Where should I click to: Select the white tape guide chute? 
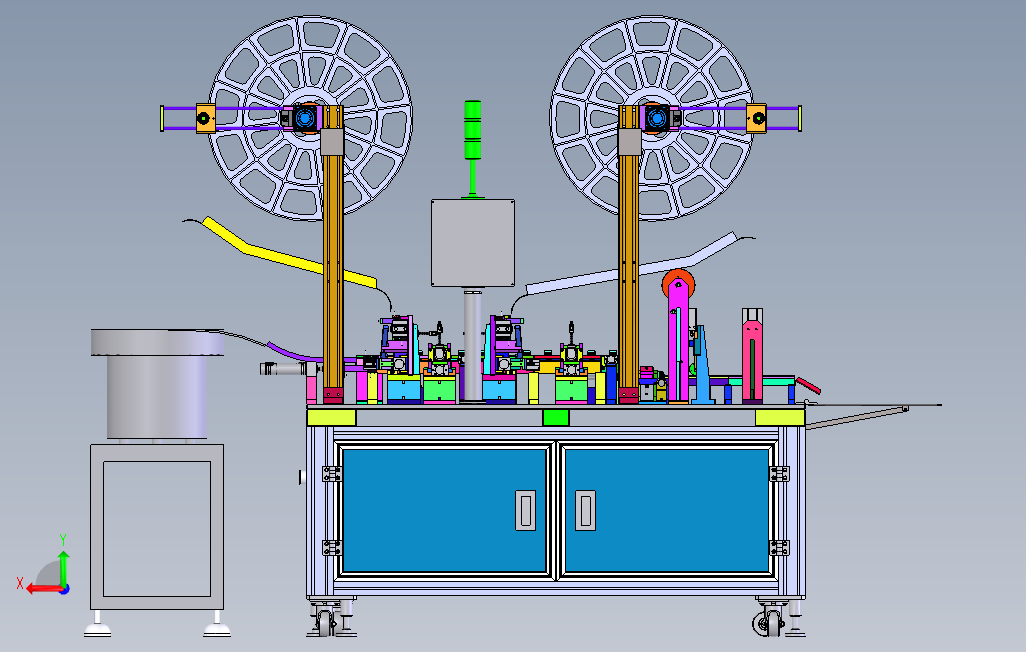(632, 264)
